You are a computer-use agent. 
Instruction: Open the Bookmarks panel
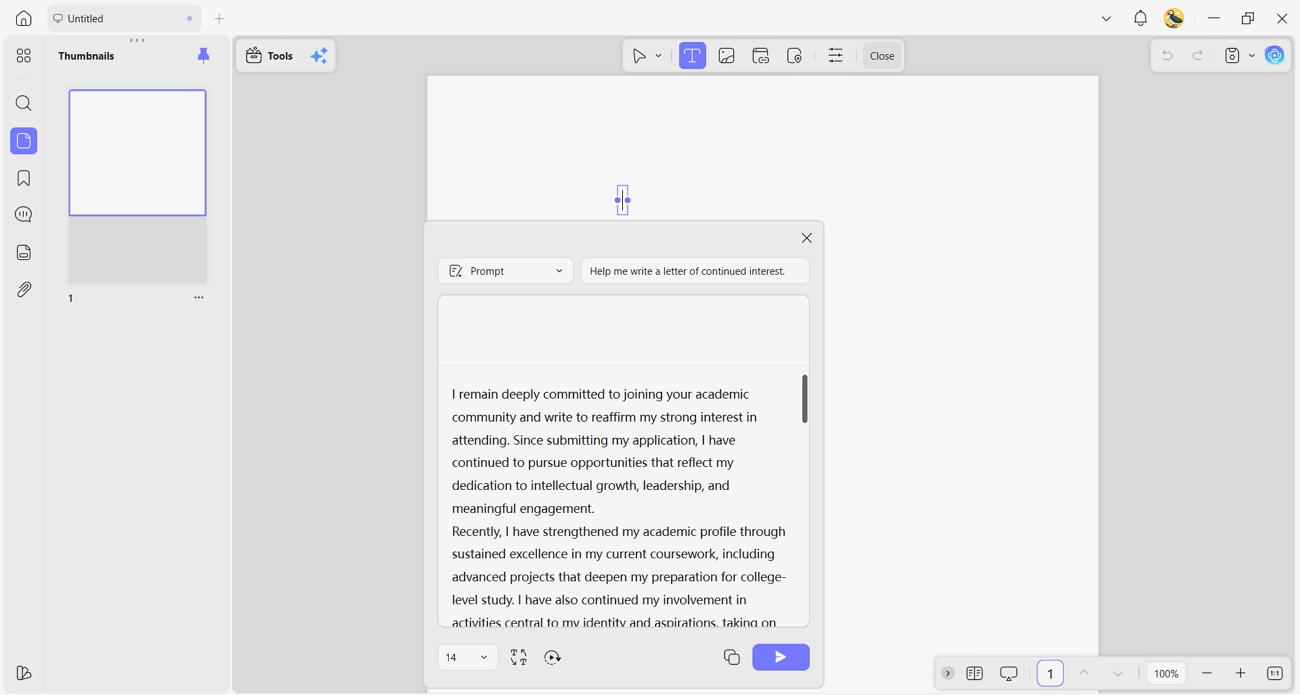(24, 178)
